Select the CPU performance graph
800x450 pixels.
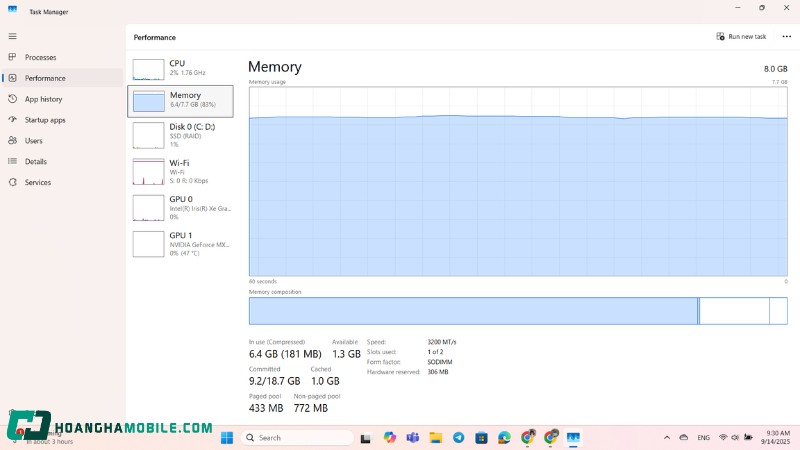click(180, 68)
